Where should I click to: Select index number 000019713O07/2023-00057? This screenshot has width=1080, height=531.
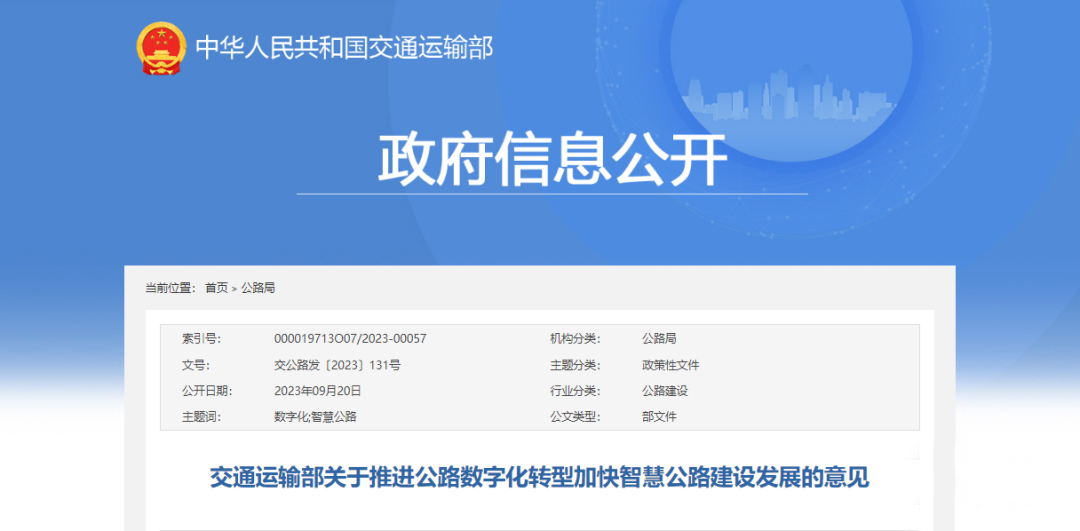click(x=350, y=338)
